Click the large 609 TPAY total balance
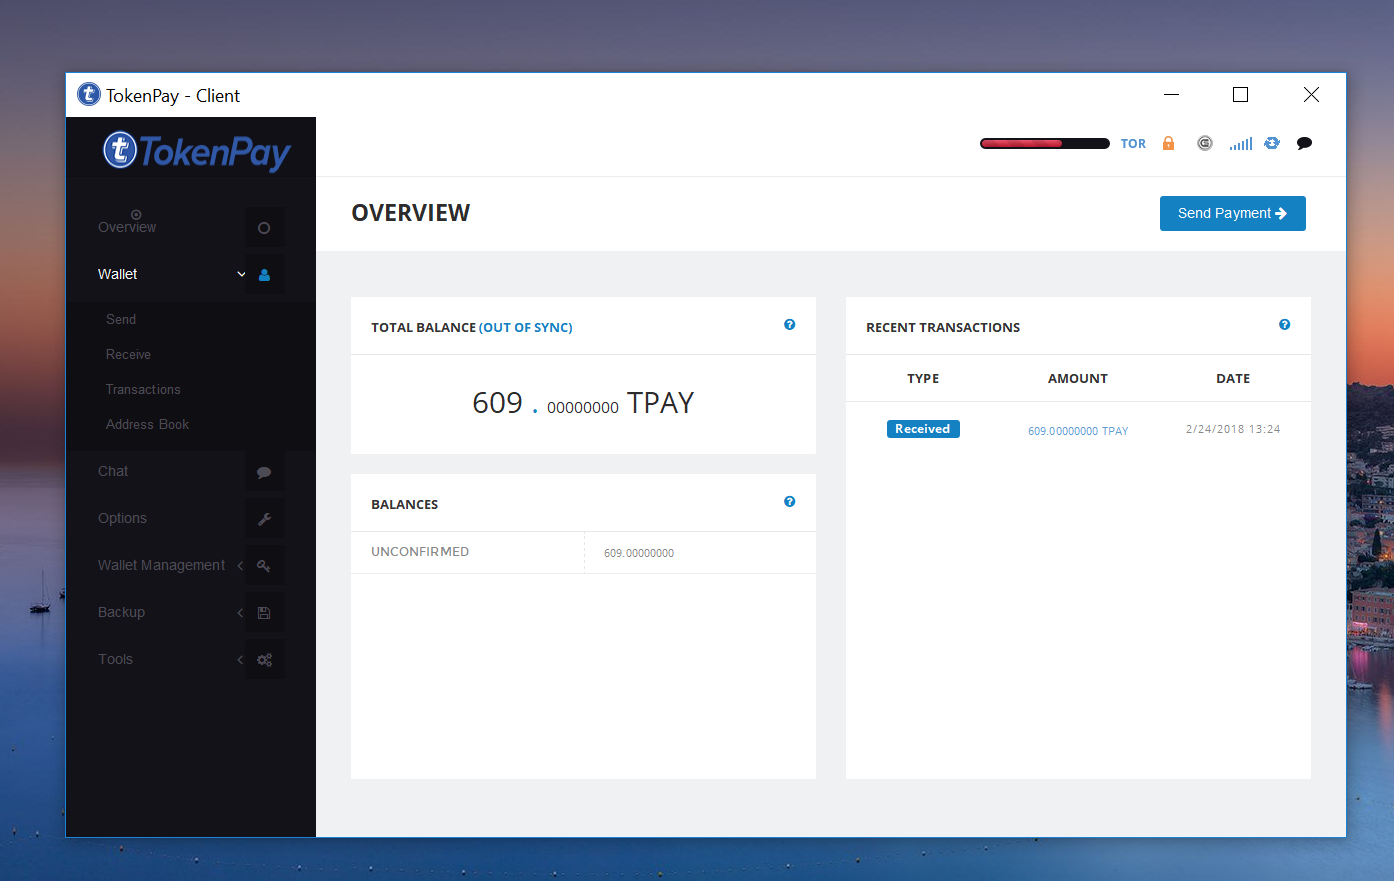 [583, 403]
